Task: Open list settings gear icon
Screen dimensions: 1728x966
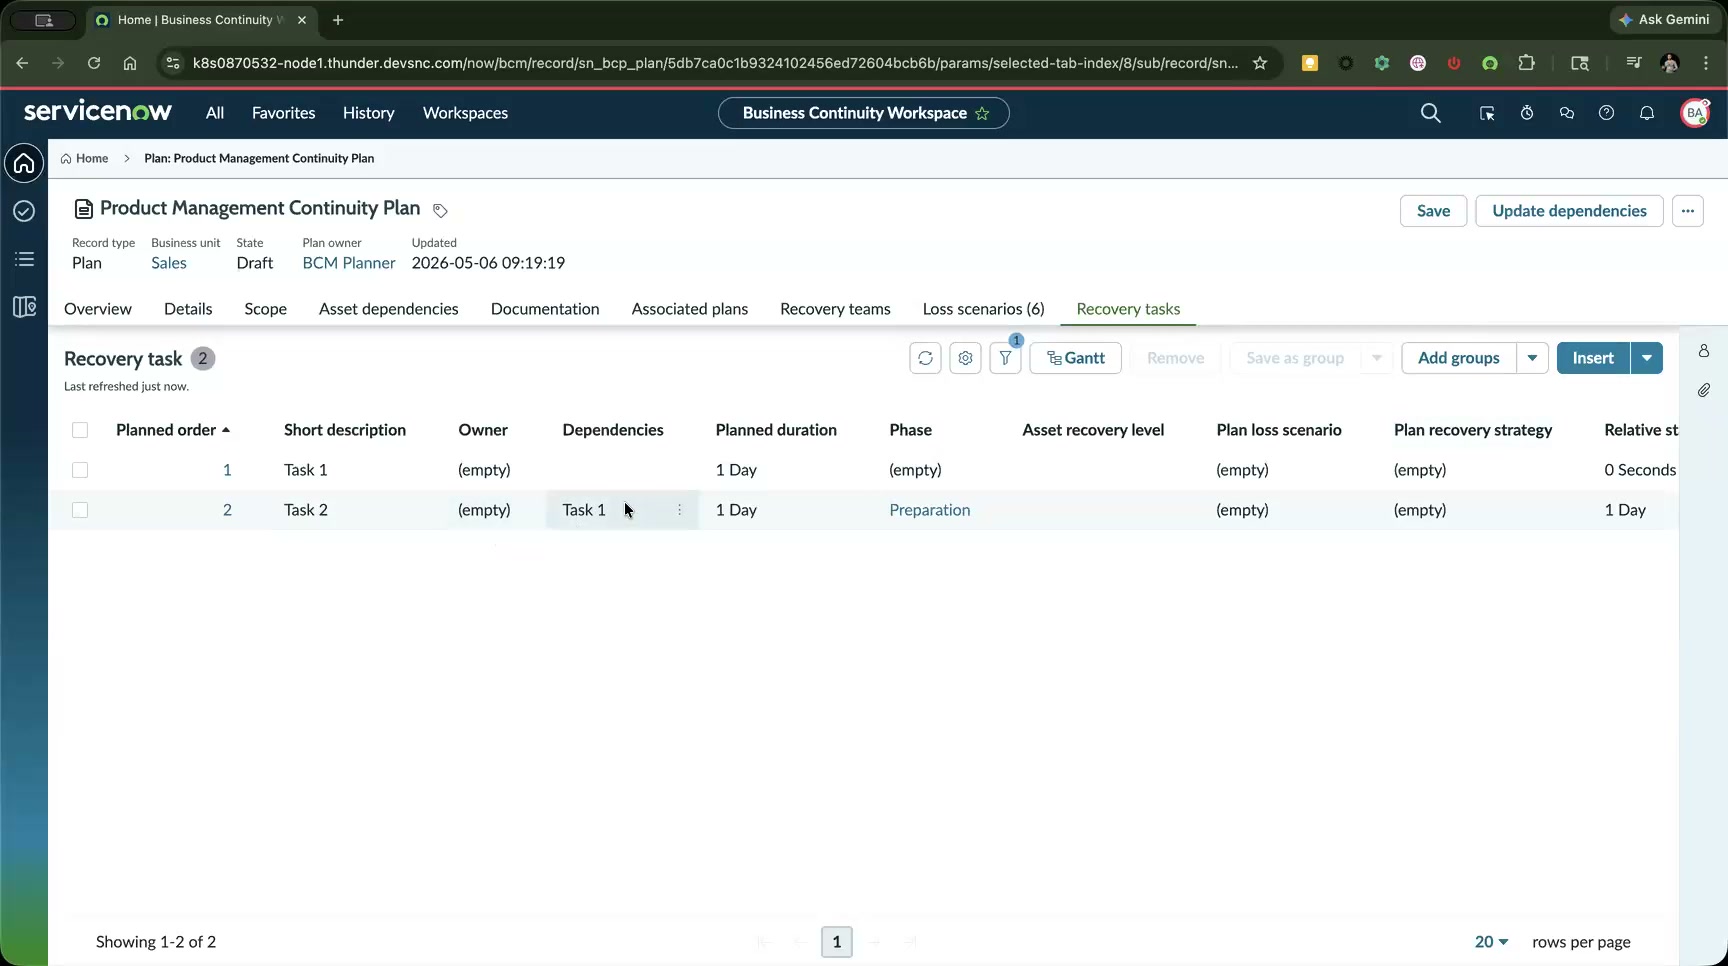Action: (x=965, y=358)
